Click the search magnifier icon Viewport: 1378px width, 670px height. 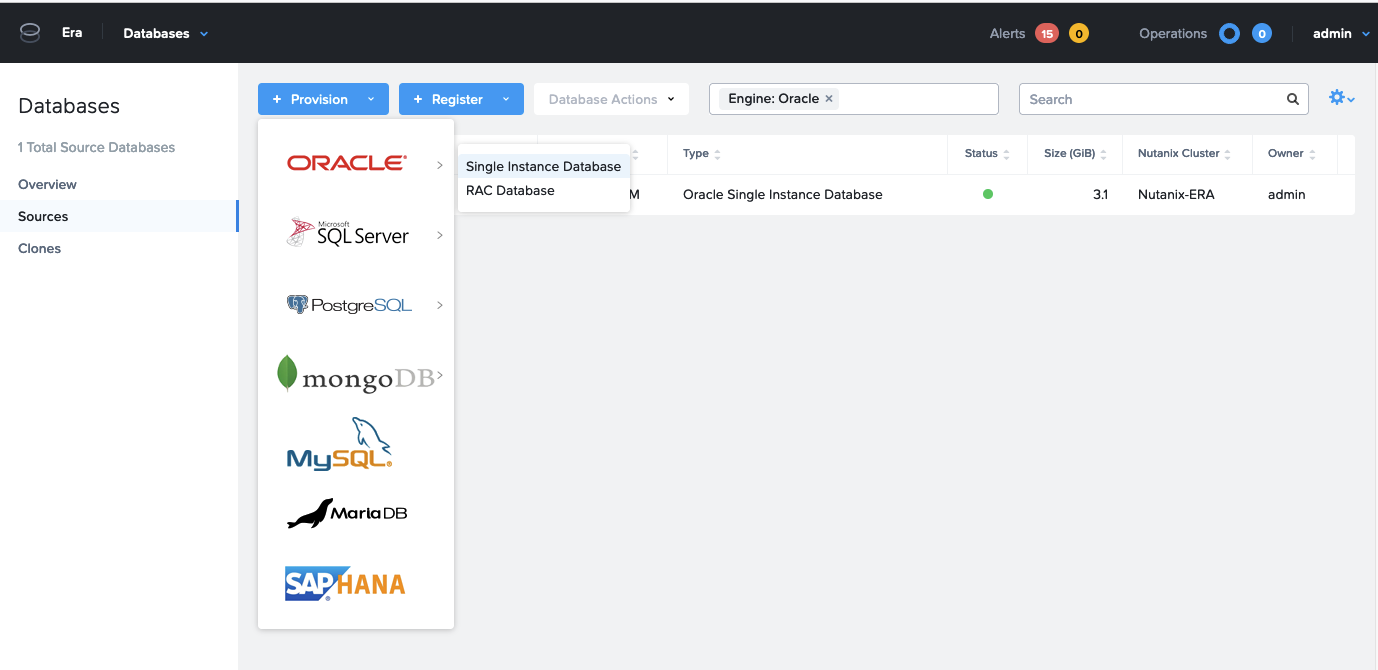1293,99
